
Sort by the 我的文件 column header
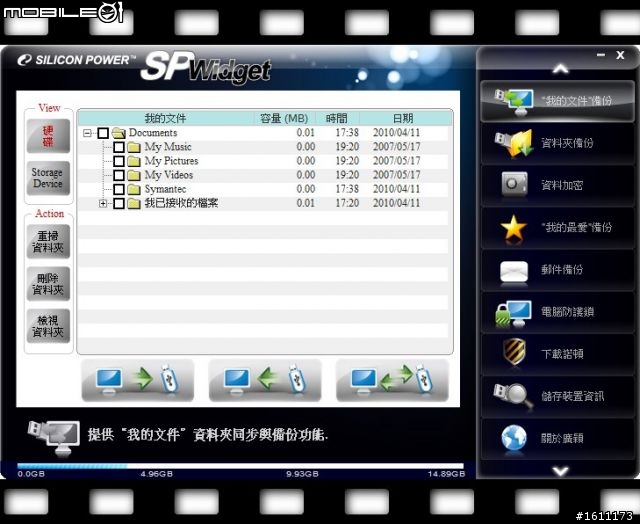coord(165,118)
